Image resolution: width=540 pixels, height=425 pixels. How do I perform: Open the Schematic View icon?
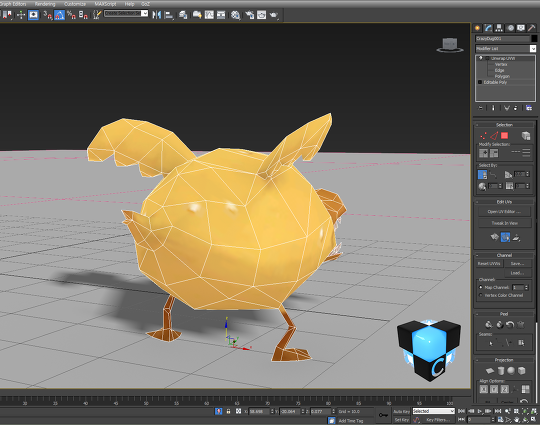(x=221, y=15)
